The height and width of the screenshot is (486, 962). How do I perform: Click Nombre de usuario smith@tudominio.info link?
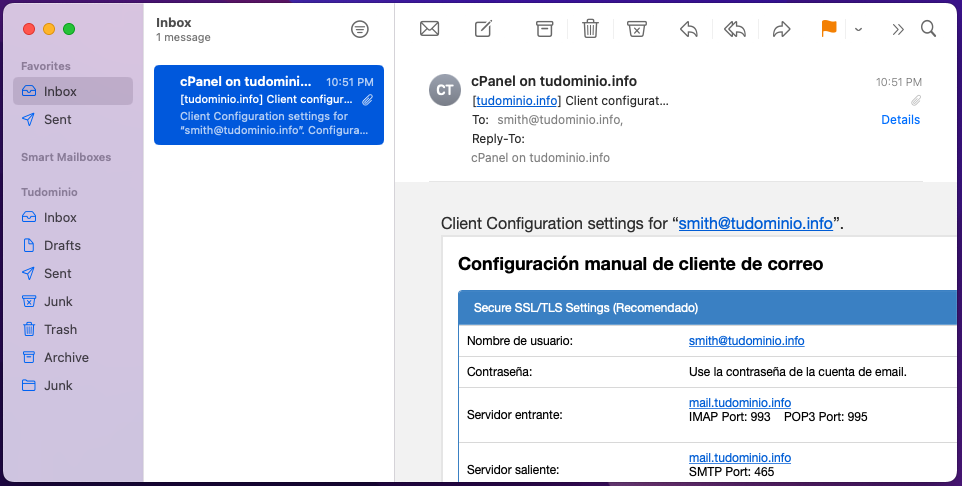click(x=746, y=341)
